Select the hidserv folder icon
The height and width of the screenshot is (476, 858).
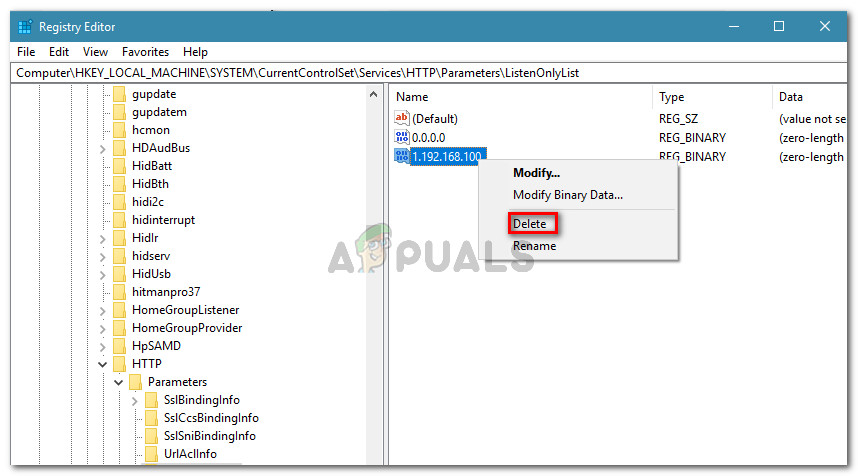tap(119, 256)
